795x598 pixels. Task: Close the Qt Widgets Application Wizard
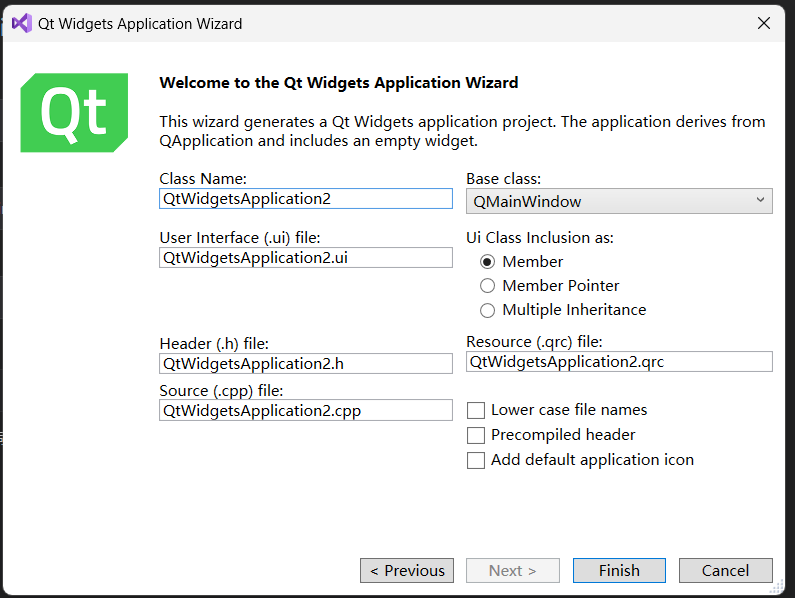[764, 23]
